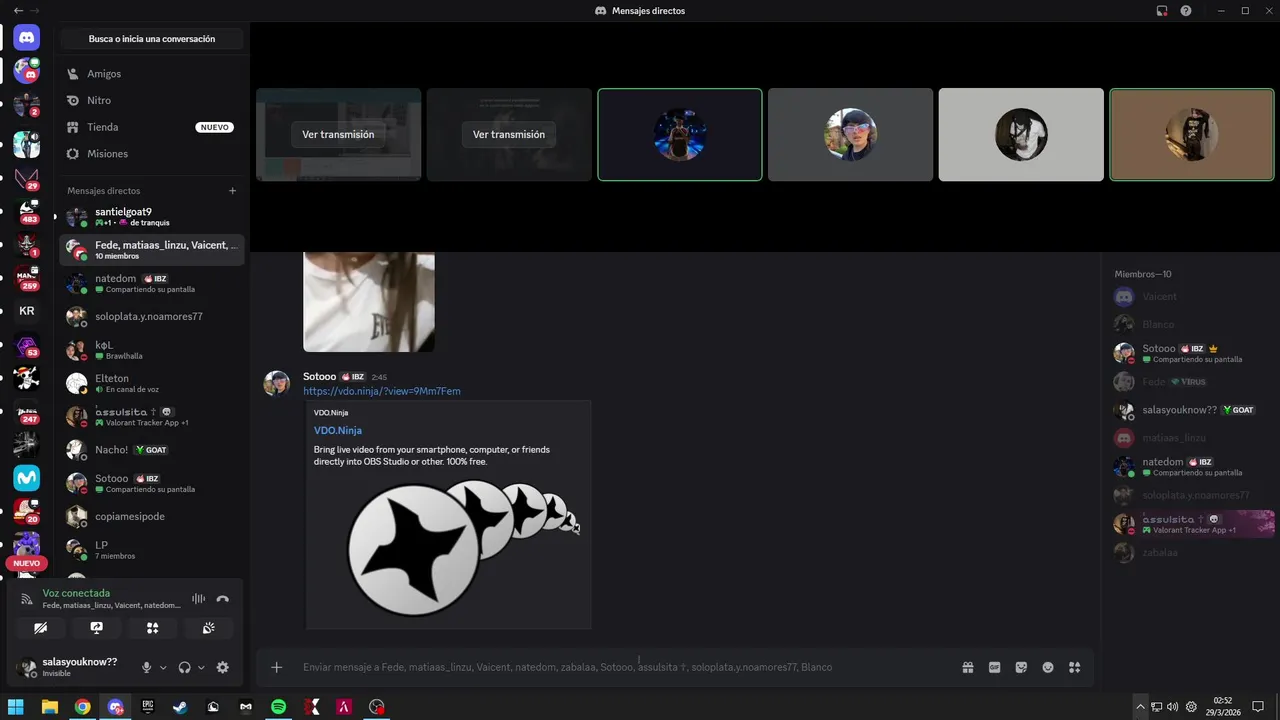Mute your microphone
This screenshot has width=1280, height=720.
point(147,667)
